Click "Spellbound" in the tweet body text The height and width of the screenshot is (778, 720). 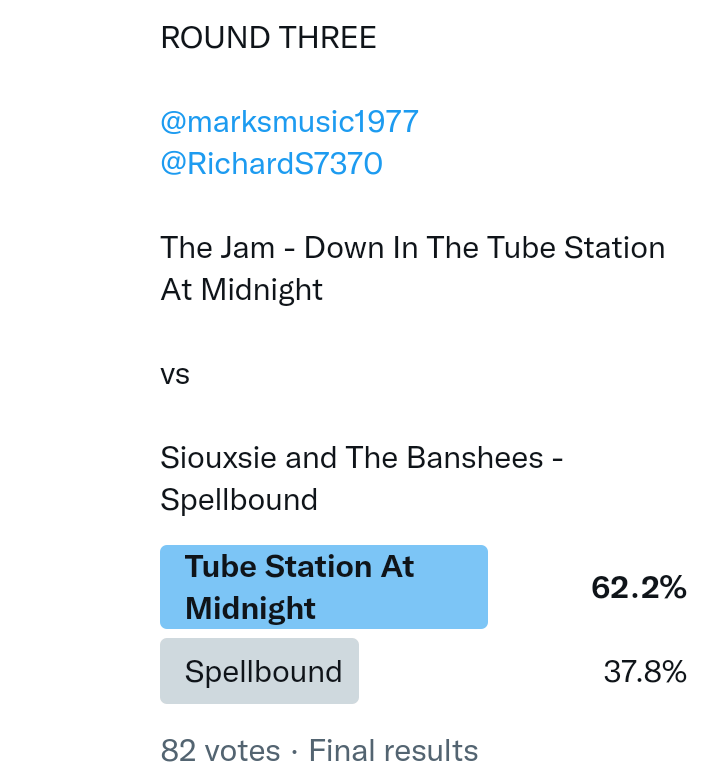pyautogui.click(x=239, y=499)
